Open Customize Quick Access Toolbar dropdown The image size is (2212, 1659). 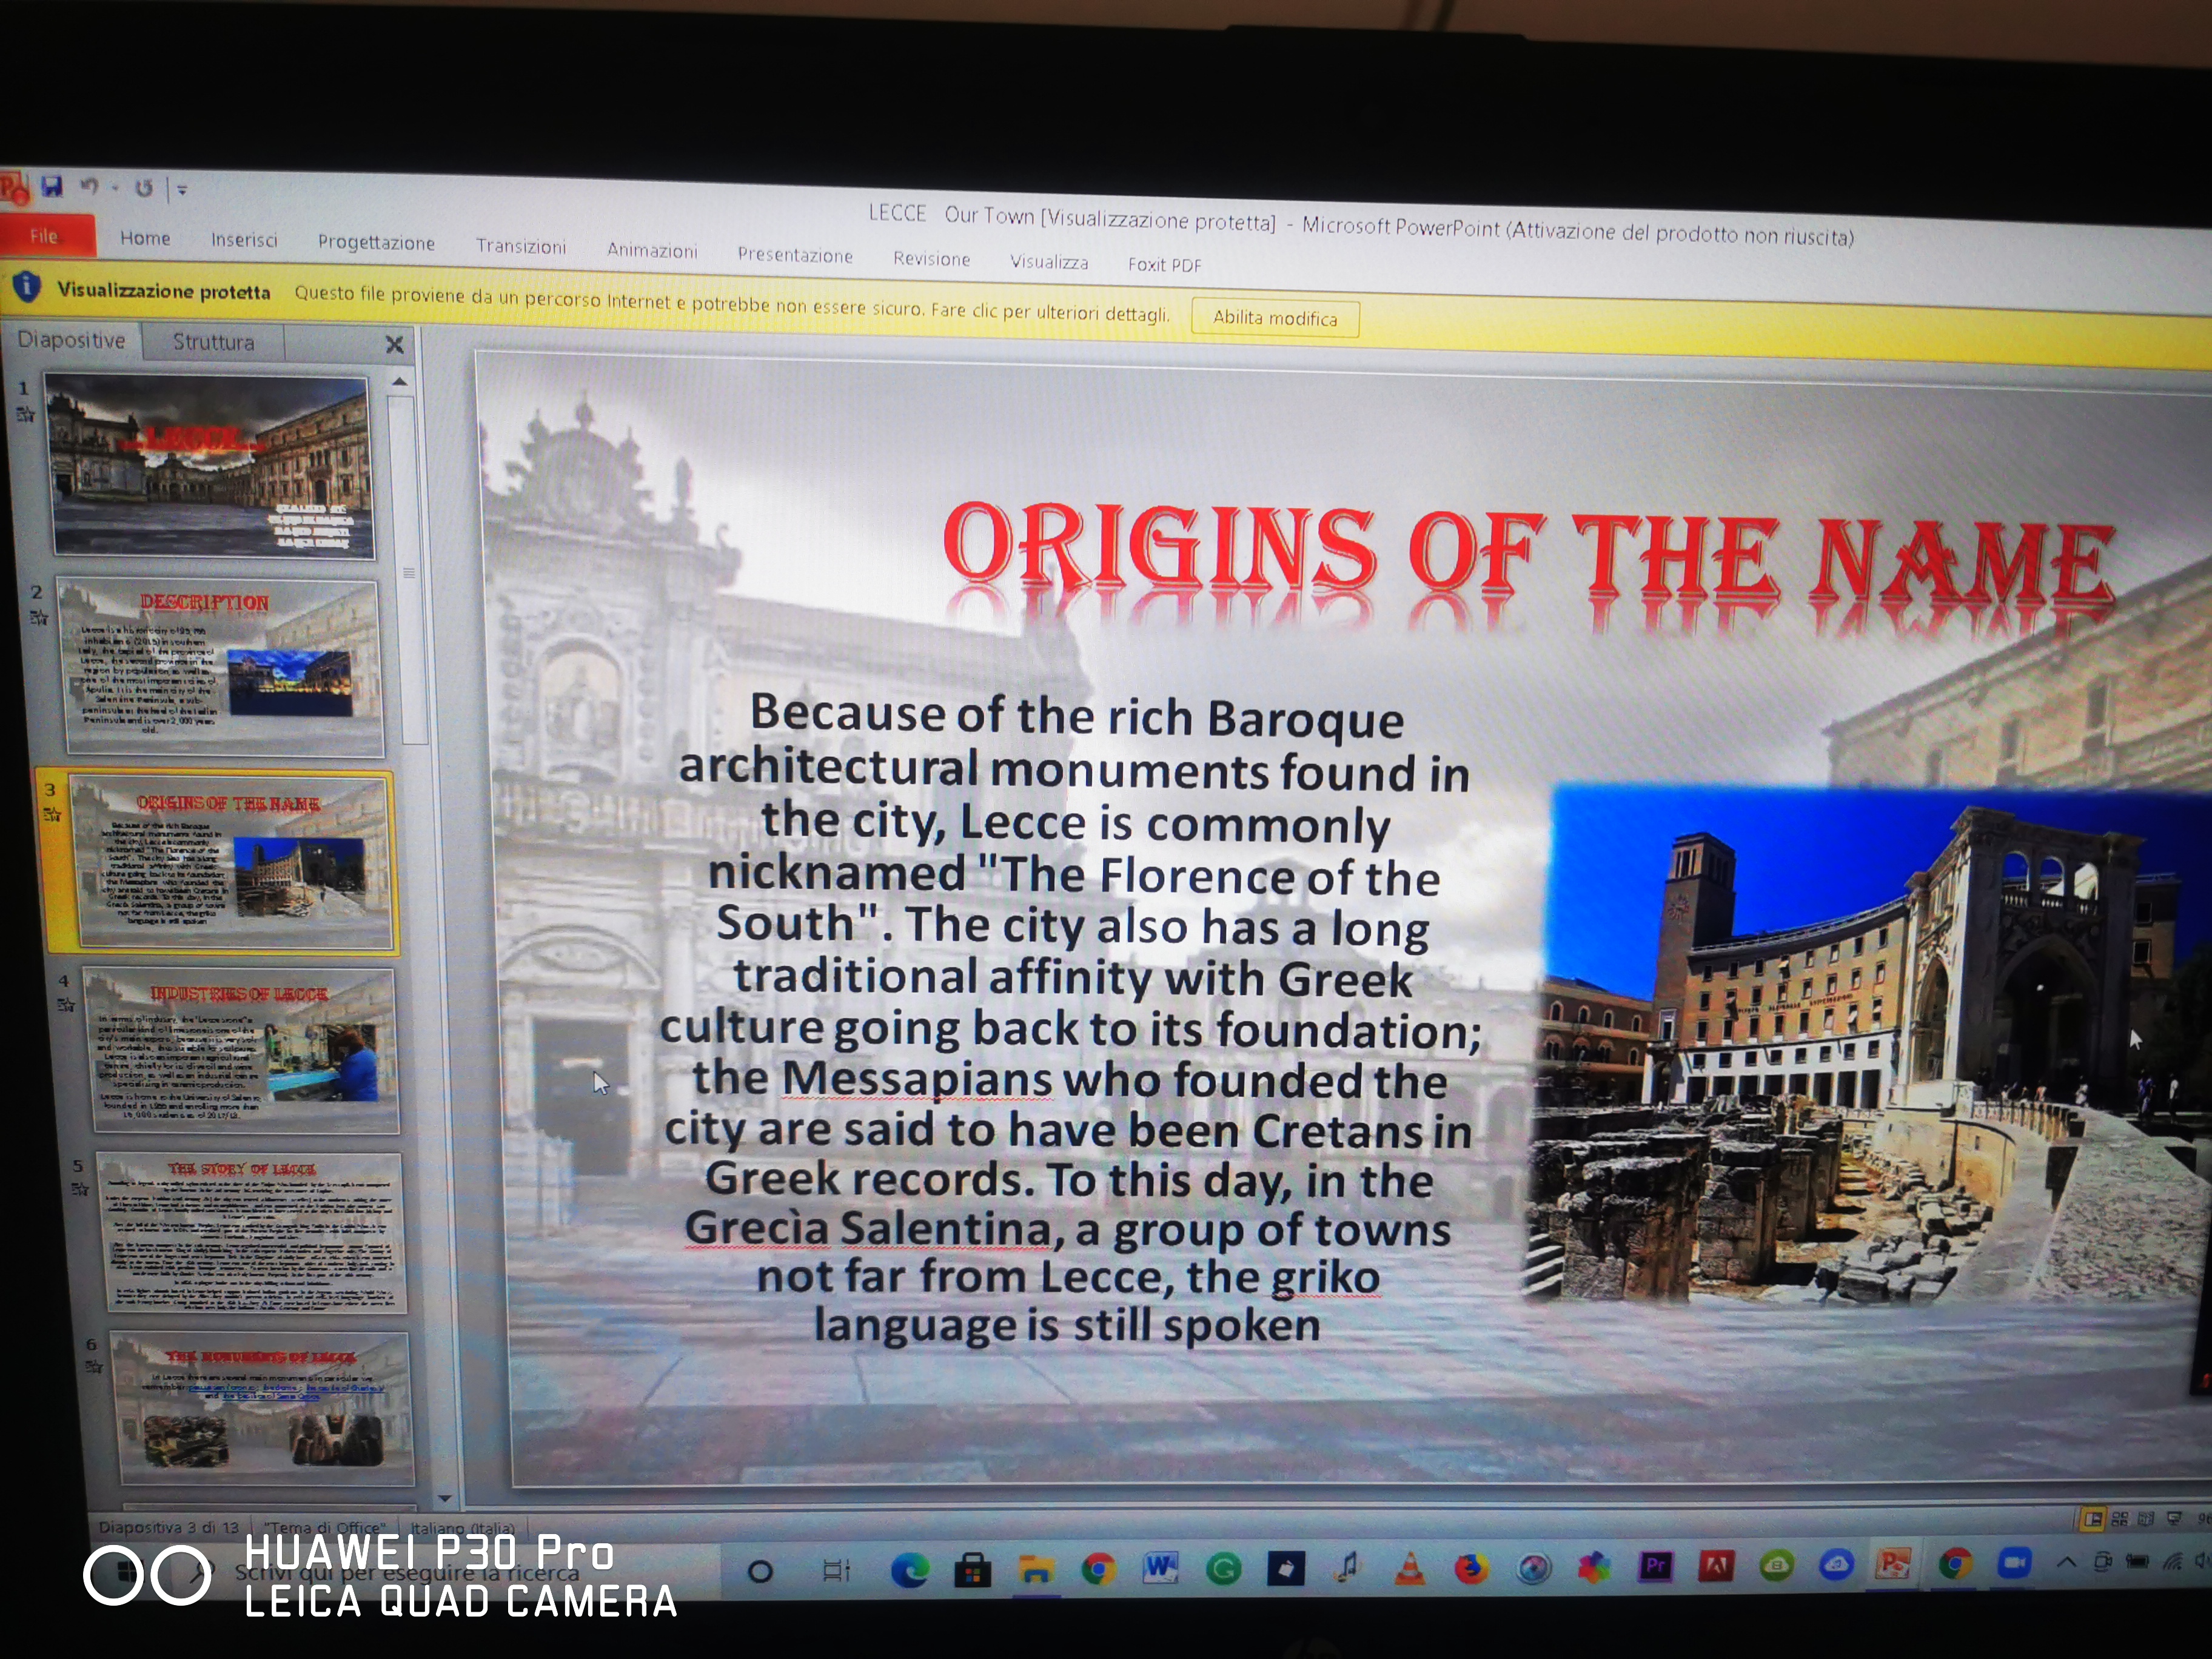[x=182, y=189]
